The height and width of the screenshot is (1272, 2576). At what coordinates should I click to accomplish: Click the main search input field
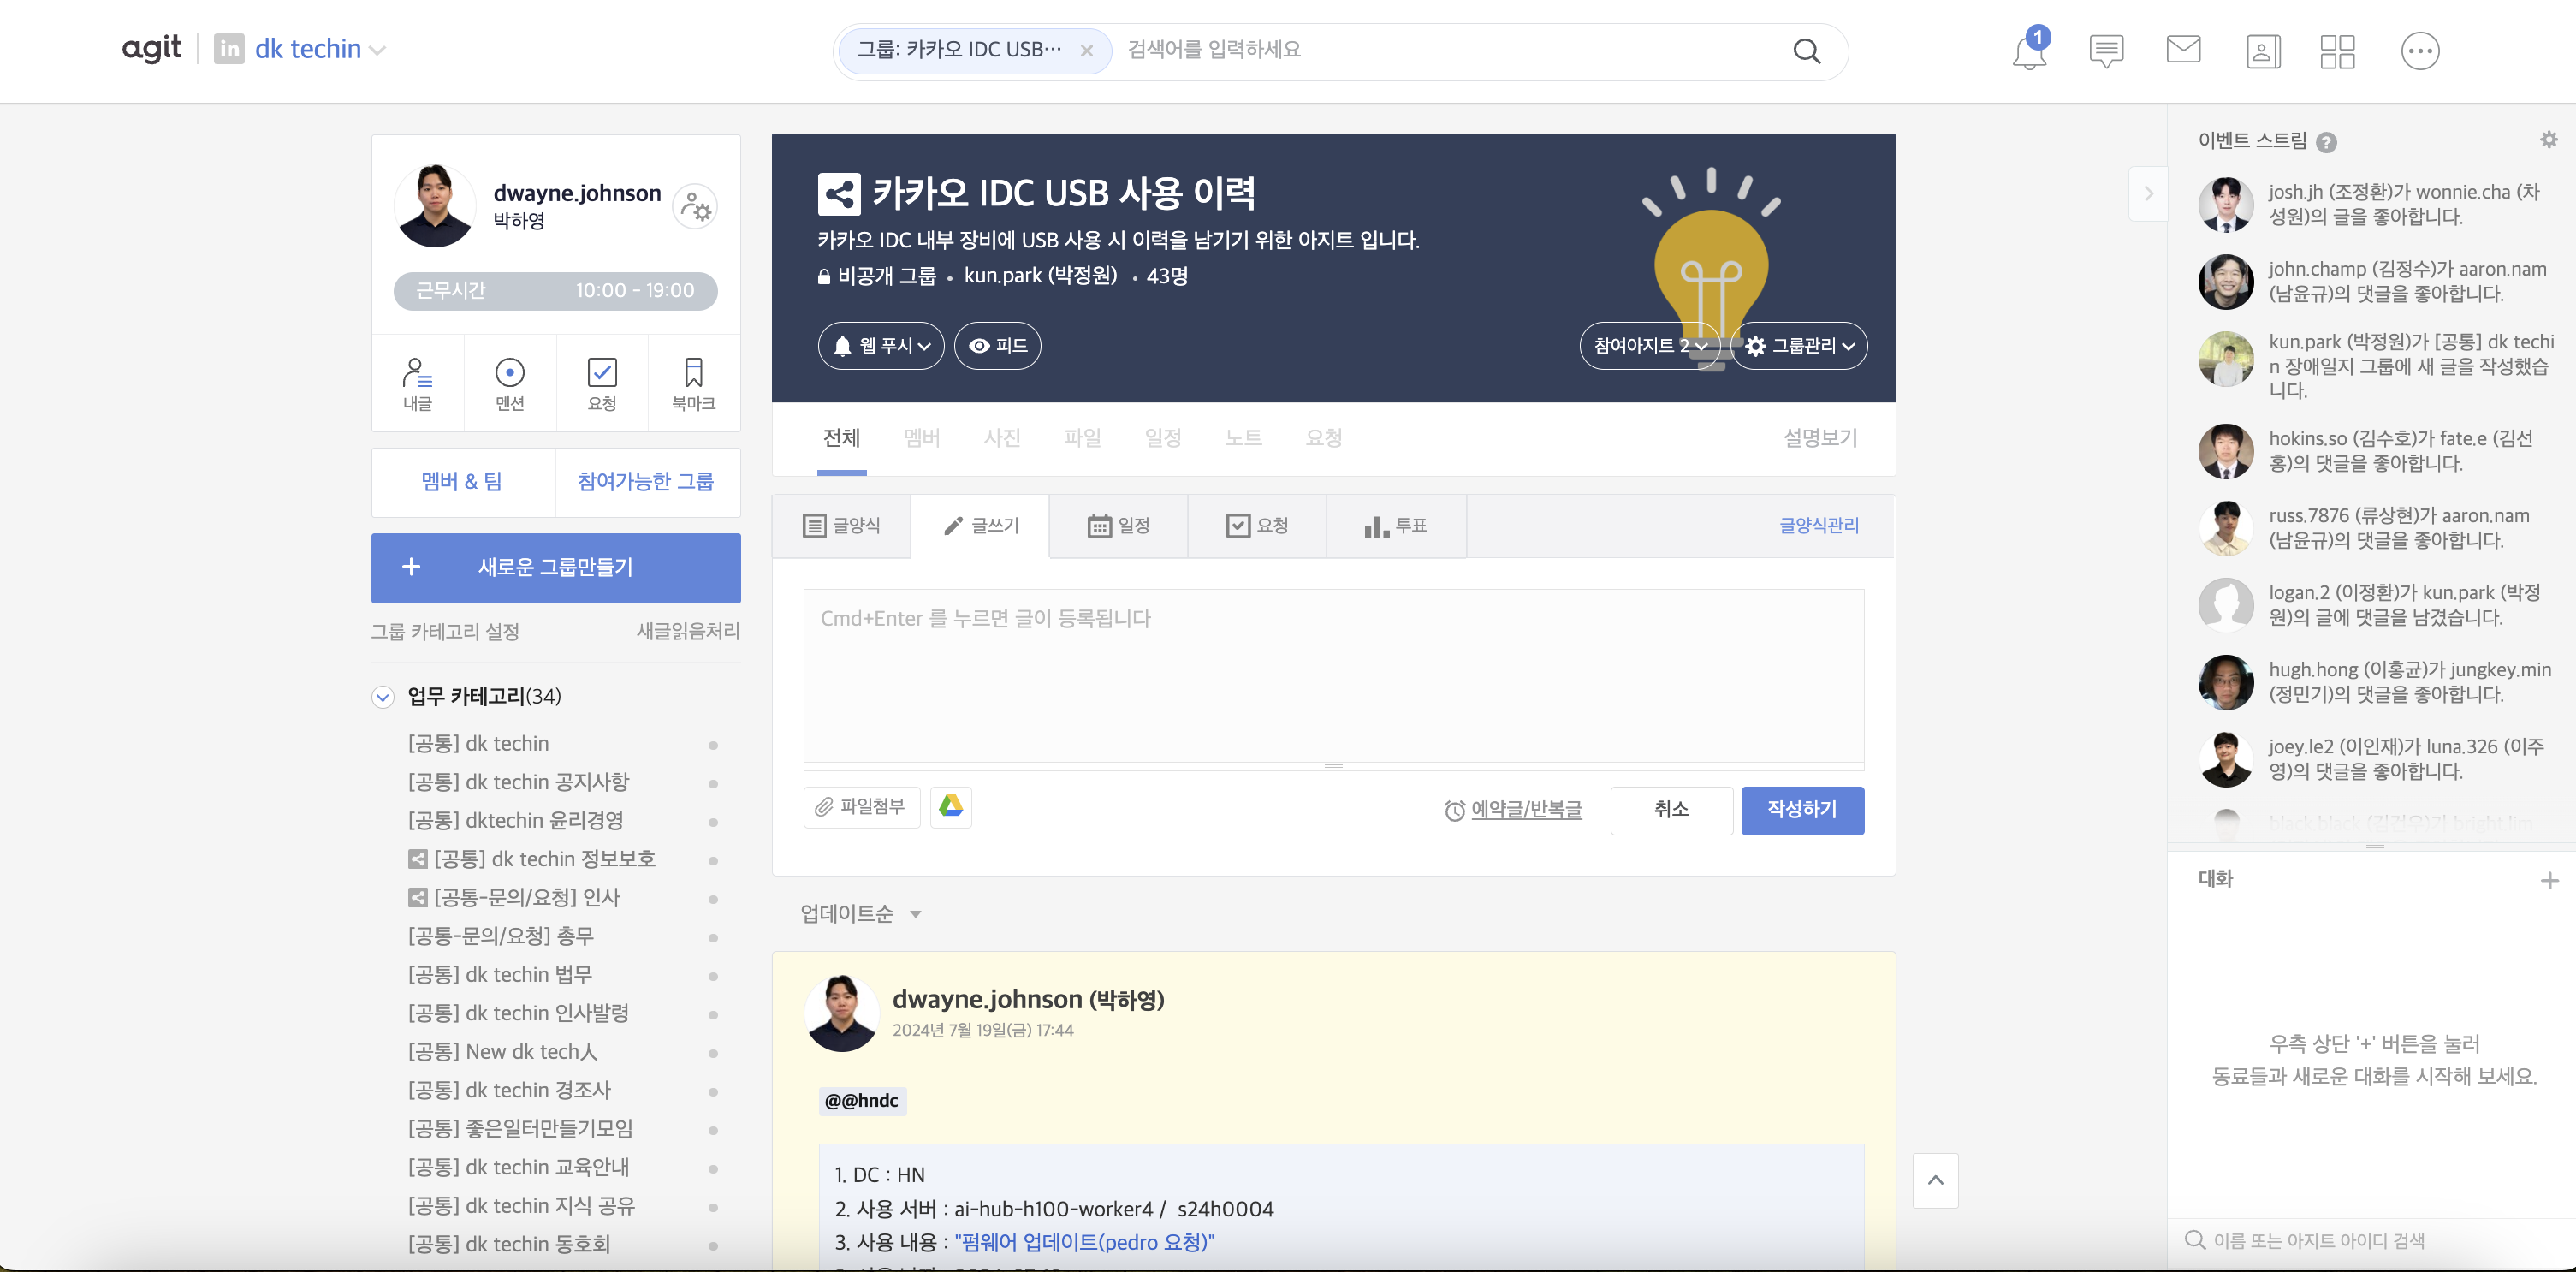tap(1450, 50)
